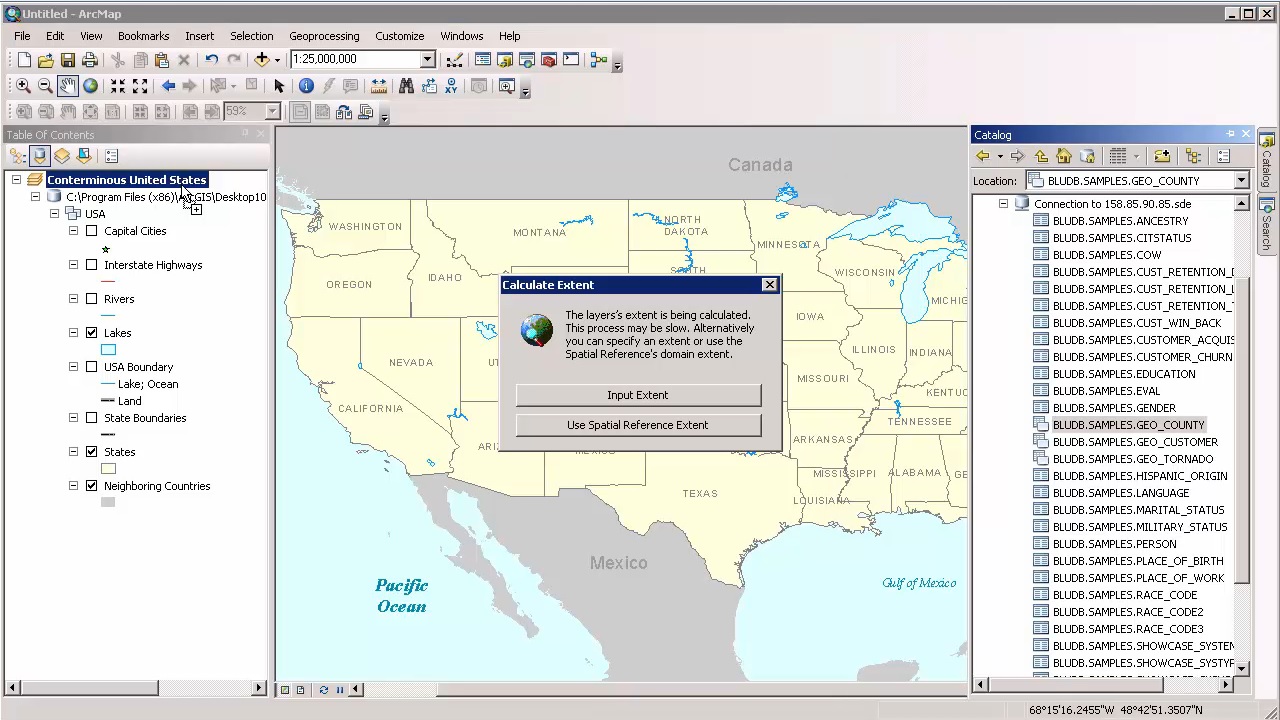Enable the State Boundaries layer checkbox
This screenshot has width=1280, height=720.
click(x=92, y=418)
